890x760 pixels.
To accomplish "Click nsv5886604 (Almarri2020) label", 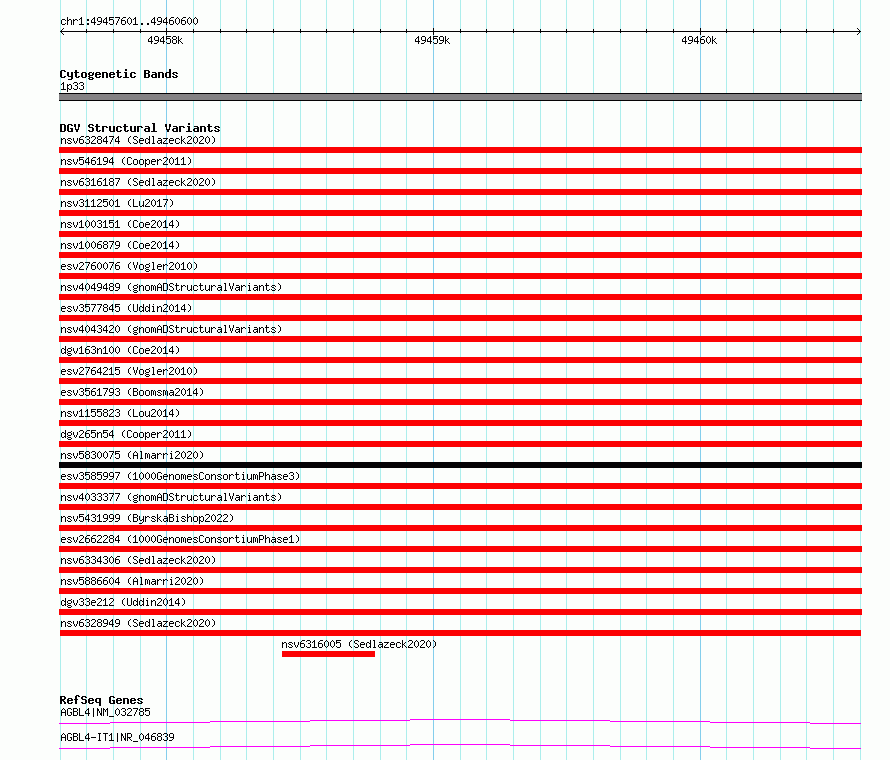I will (132, 581).
